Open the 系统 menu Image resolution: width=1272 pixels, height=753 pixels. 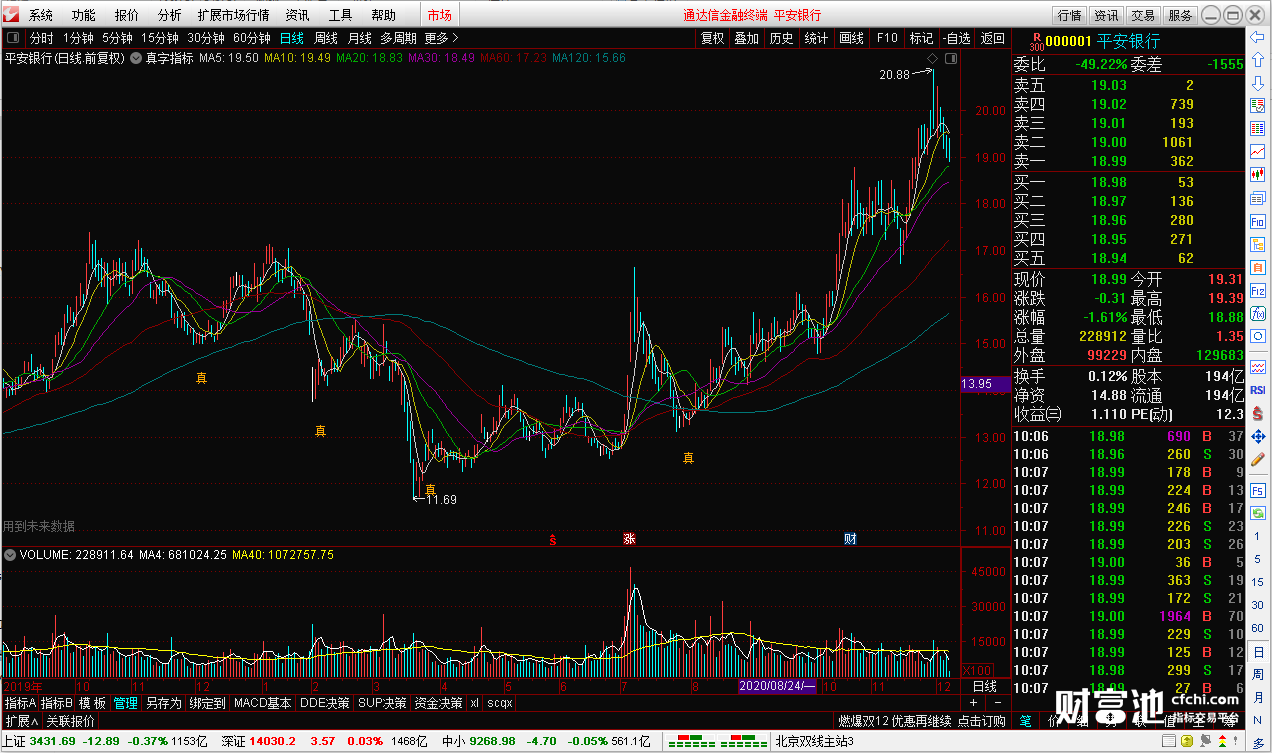point(41,15)
